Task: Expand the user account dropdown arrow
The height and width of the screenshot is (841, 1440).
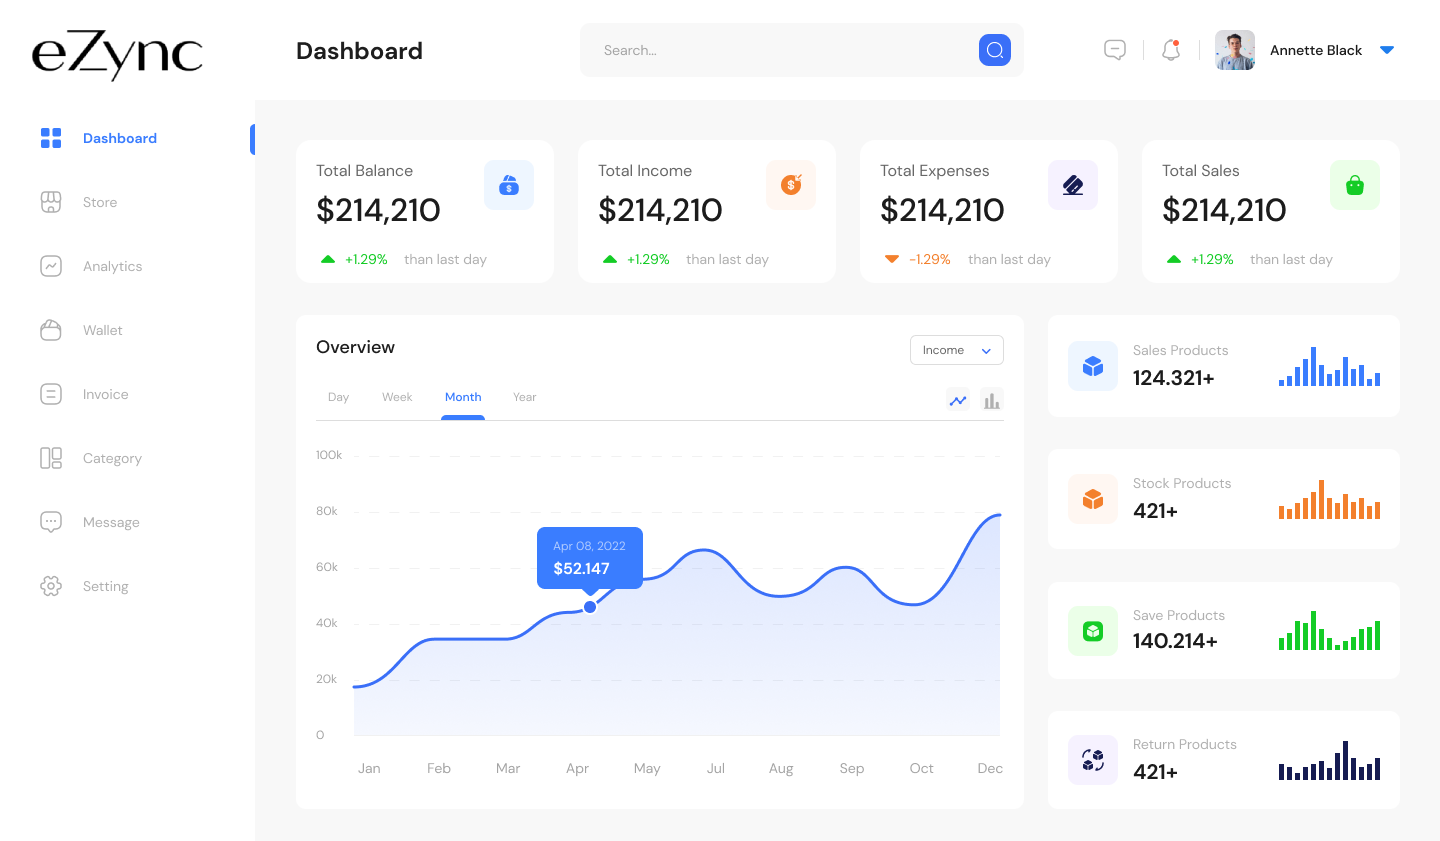Action: pyautogui.click(x=1387, y=50)
